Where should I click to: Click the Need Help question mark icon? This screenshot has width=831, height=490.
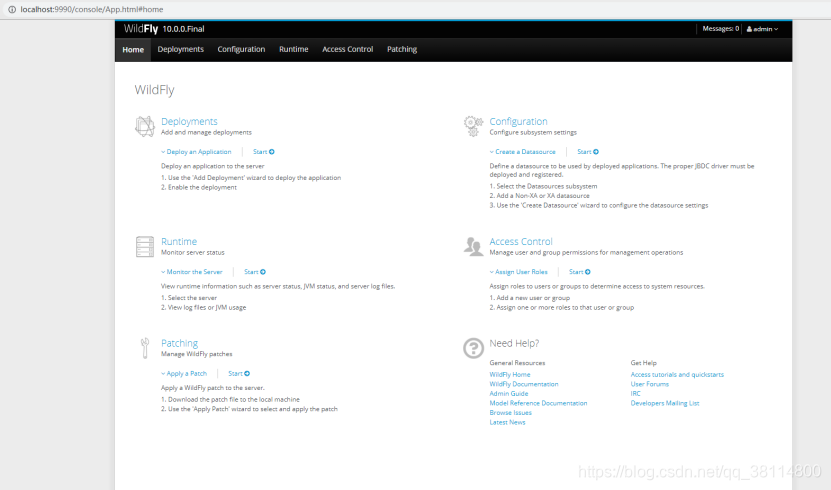pos(473,348)
